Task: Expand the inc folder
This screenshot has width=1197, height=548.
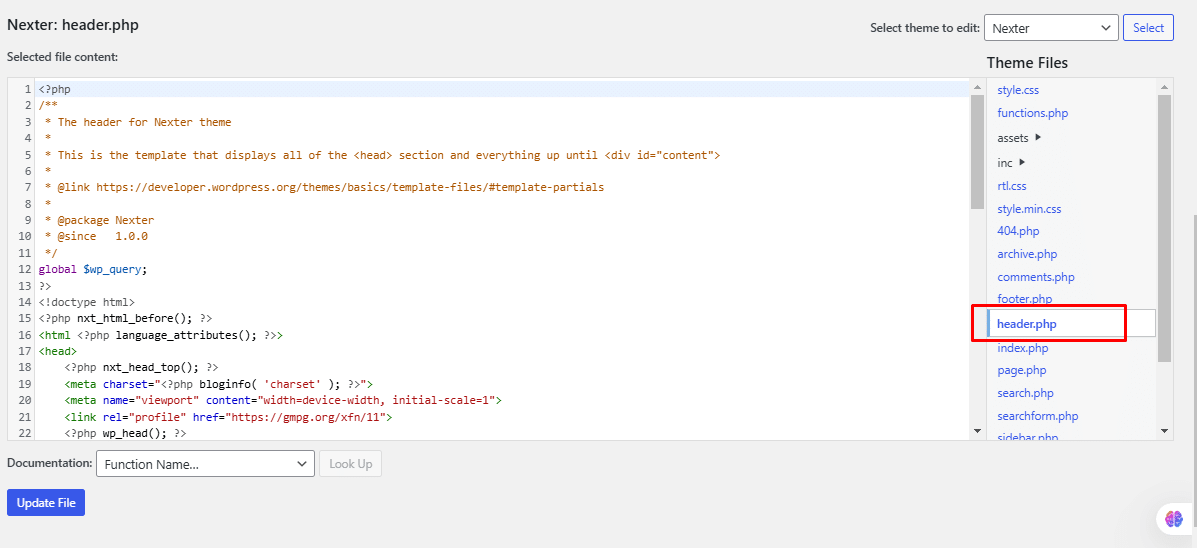Action: coord(1011,163)
